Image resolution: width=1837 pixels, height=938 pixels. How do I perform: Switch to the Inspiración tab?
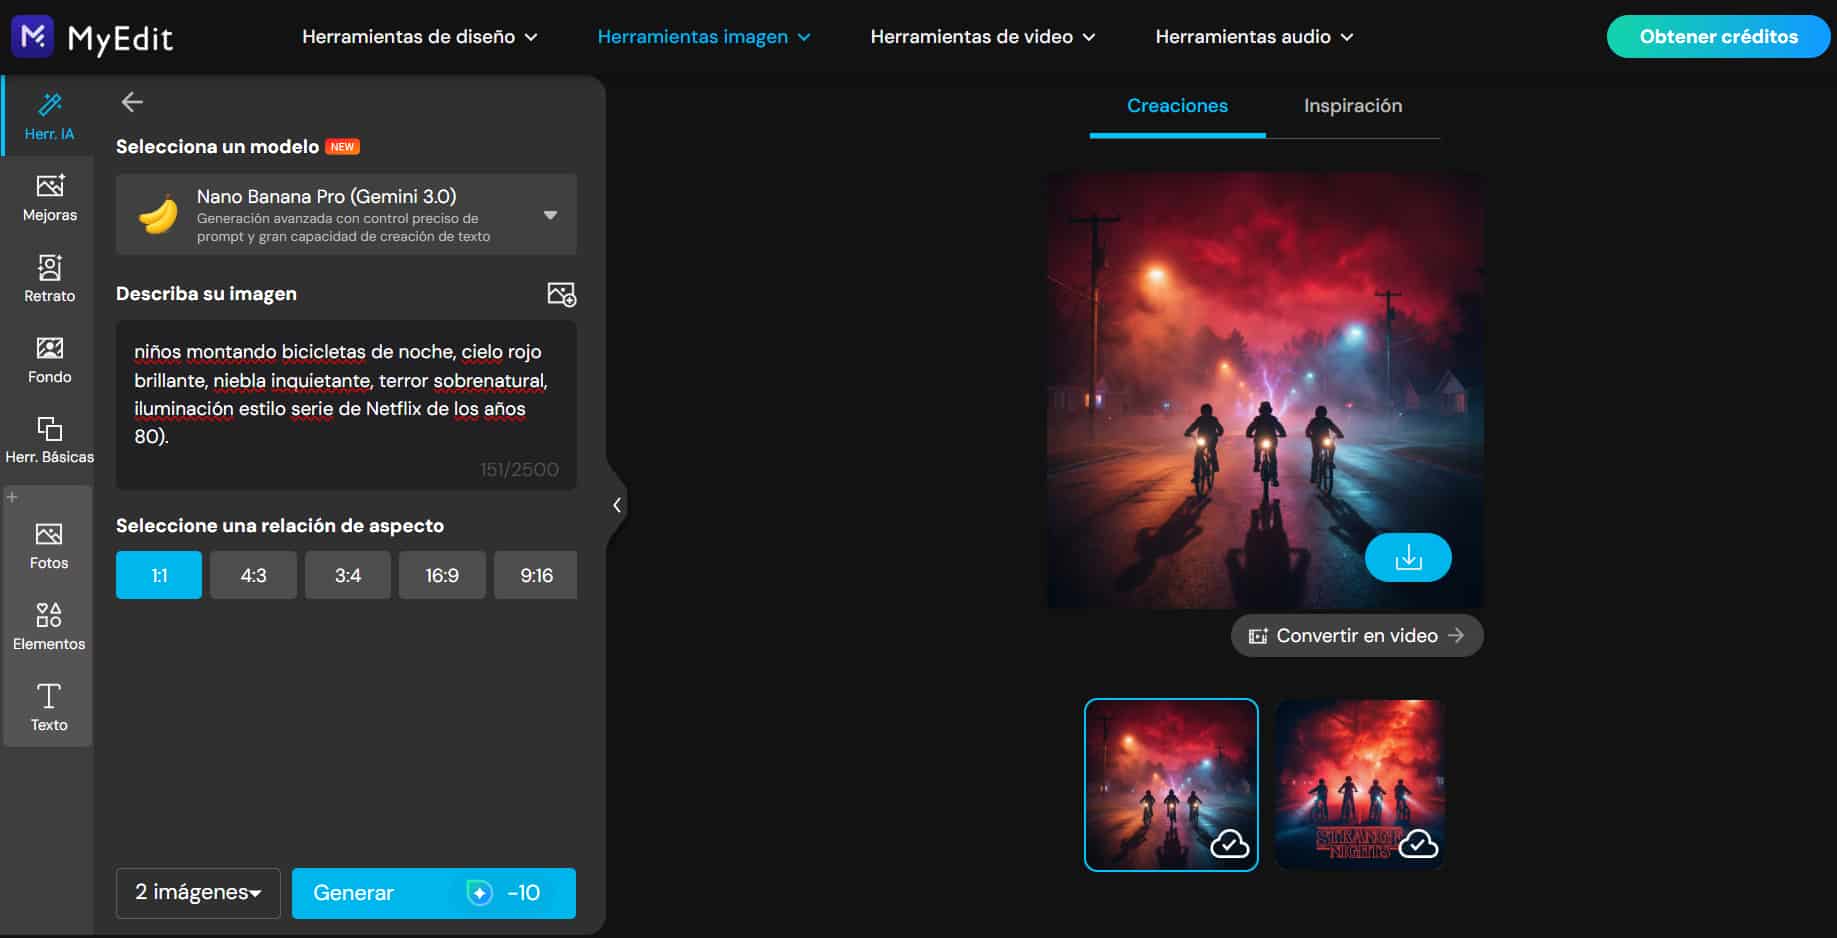[1352, 105]
